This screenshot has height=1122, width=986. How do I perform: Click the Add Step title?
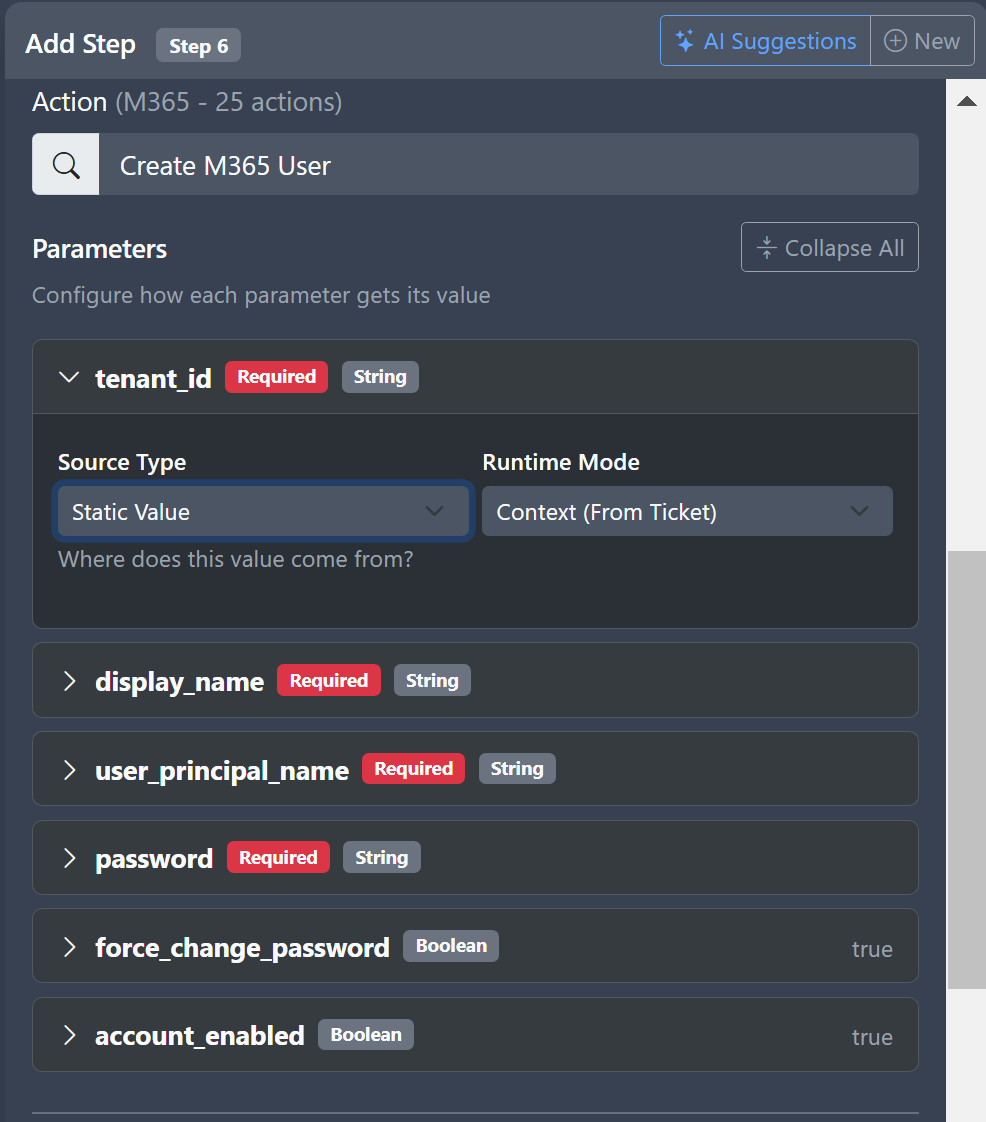point(80,44)
